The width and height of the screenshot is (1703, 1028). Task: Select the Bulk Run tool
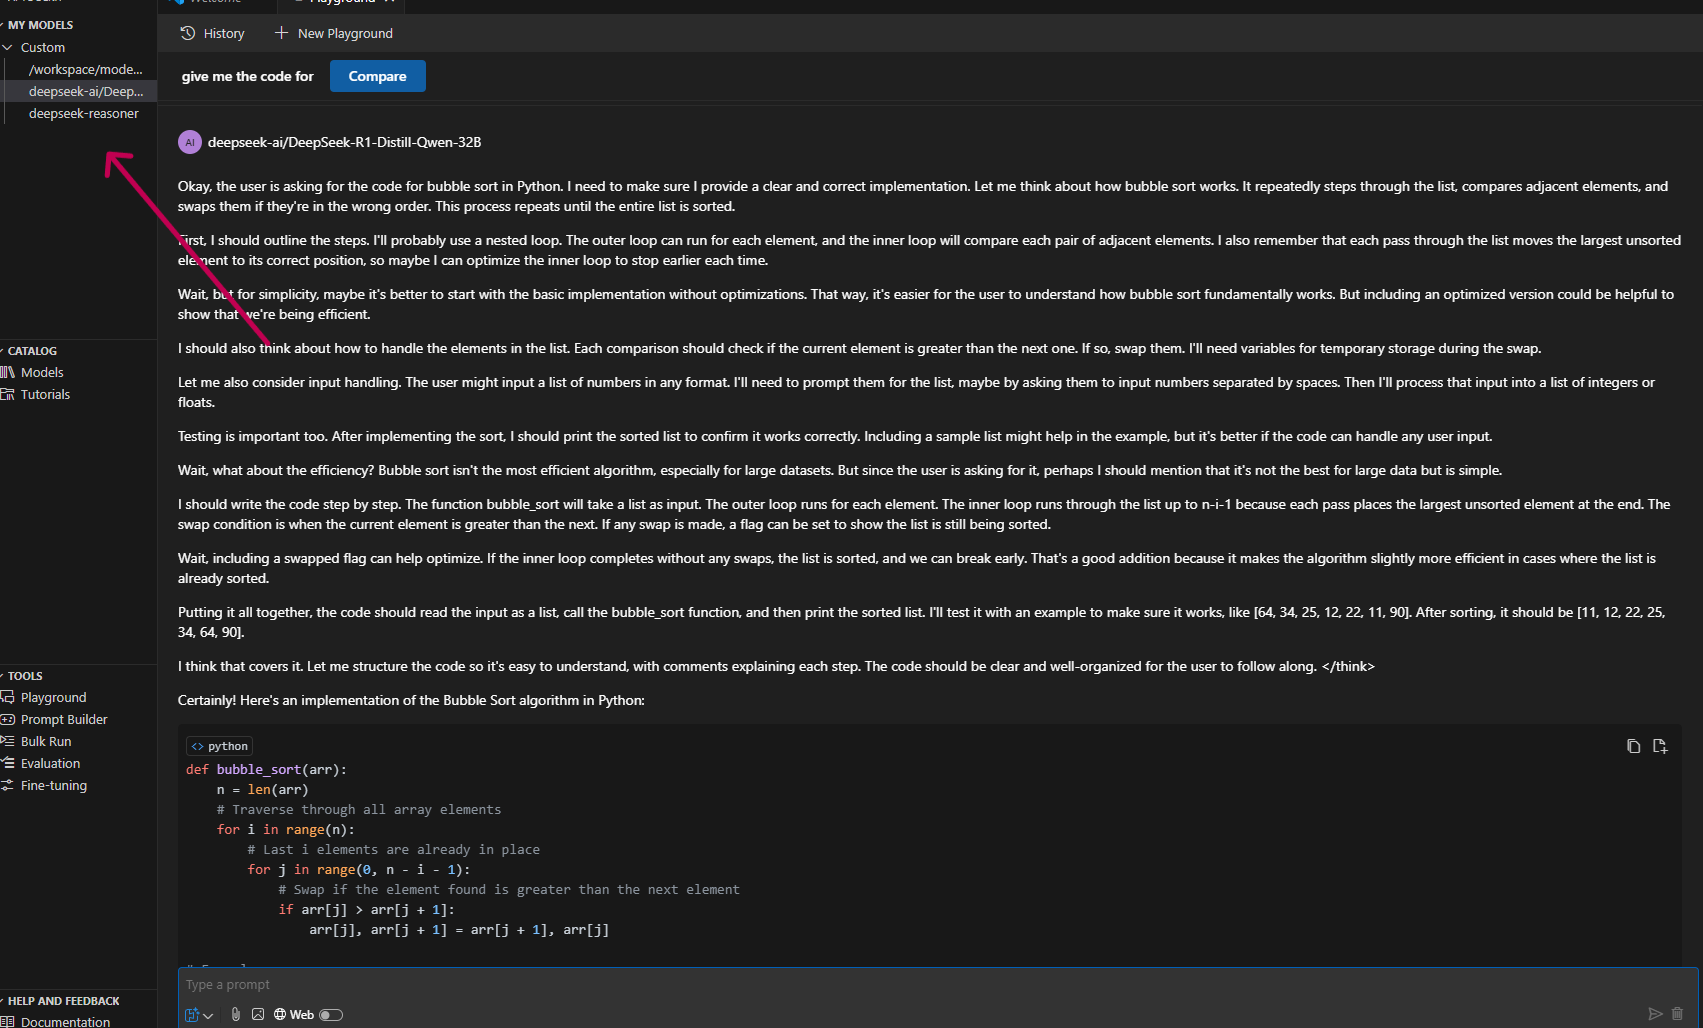(46, 741)
